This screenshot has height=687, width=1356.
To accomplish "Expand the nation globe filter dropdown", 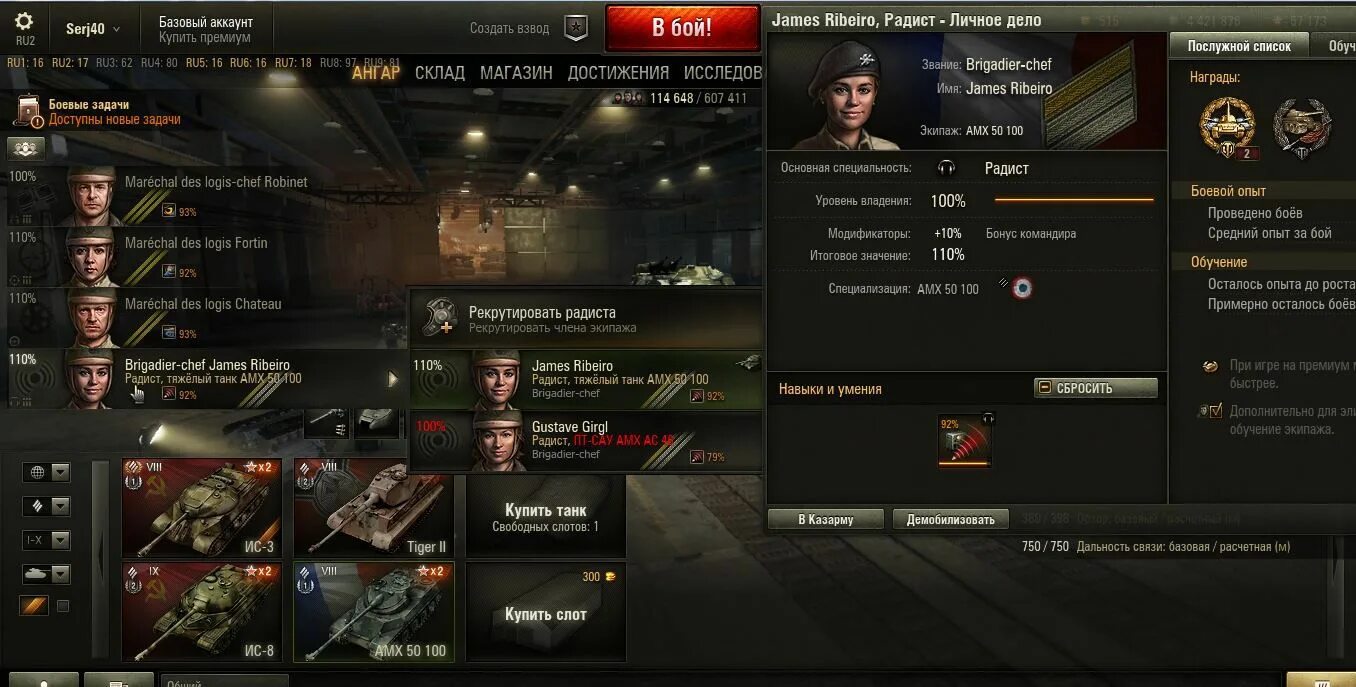I will [46, 472].
